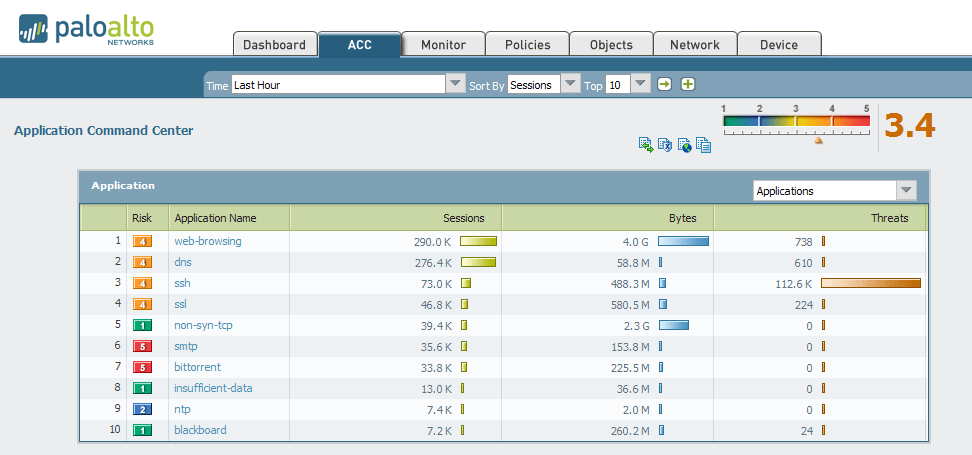Click the shield report icon
The height and width of the screenshot is (455, 972).
tap(665, 146)
